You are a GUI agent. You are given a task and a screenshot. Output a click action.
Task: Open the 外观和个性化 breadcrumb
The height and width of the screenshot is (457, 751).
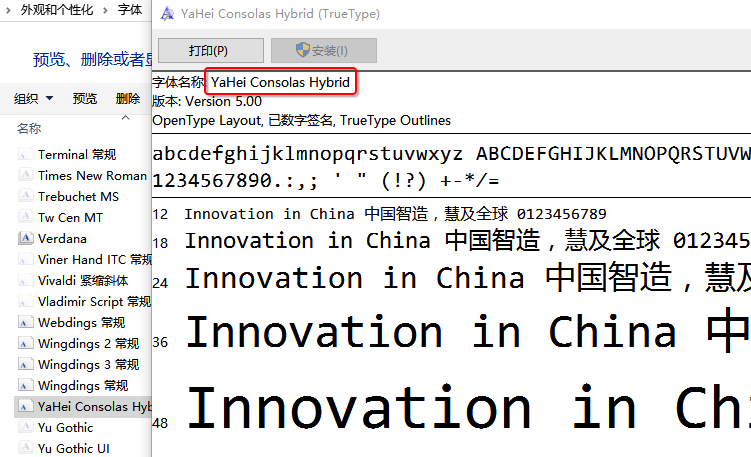coord(57,10)
